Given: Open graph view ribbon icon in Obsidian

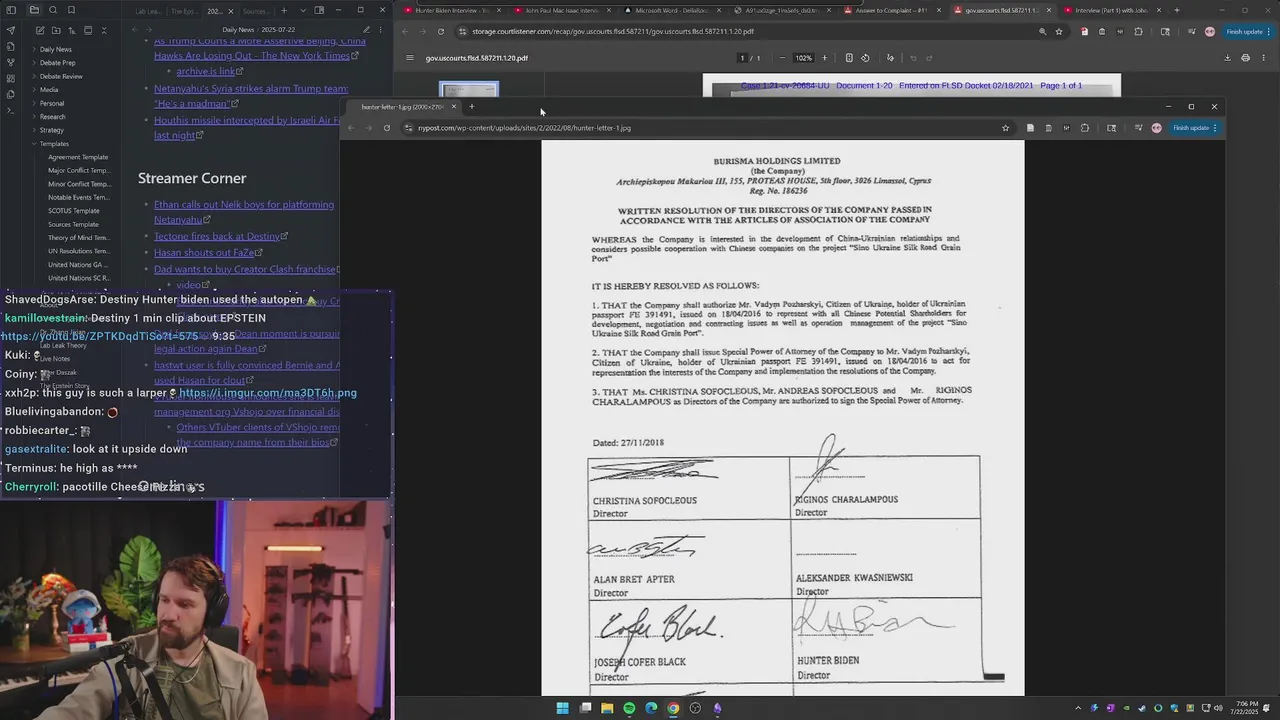Looking at the screenshot, I should (x=11, y=62).
